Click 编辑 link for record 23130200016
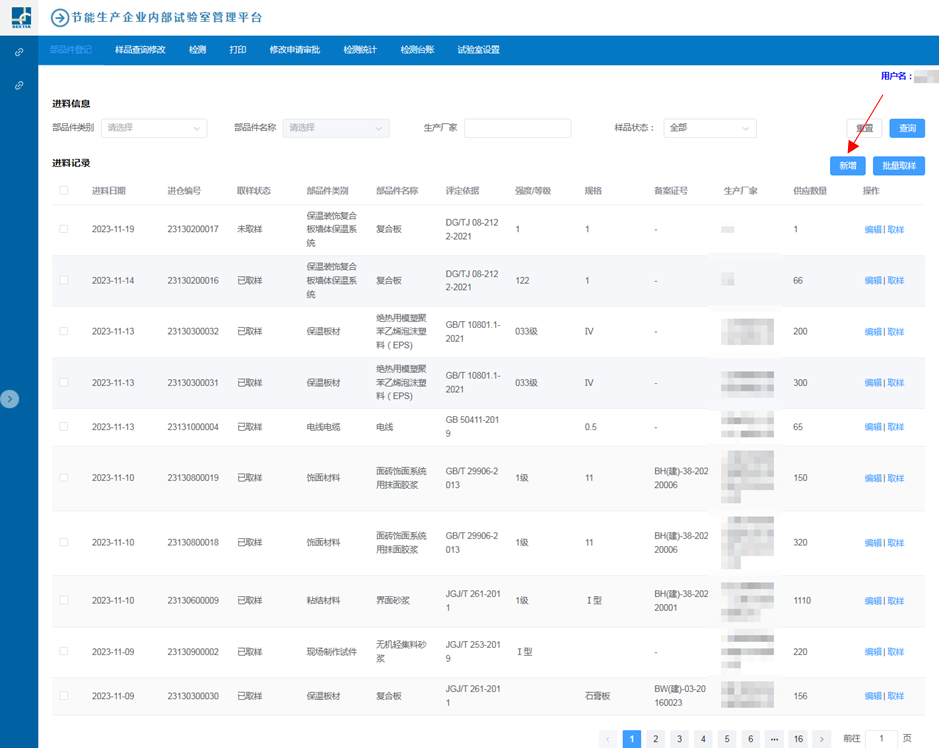This screenshot has height=748, width=939. click(873, 281)
